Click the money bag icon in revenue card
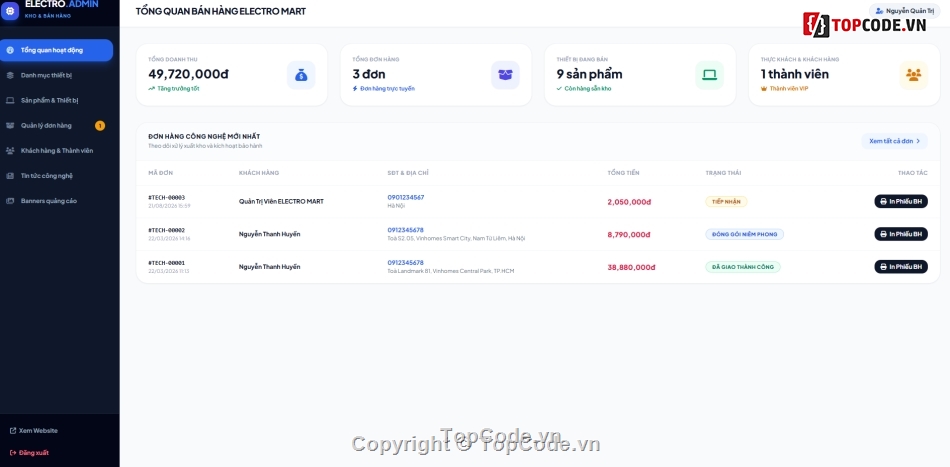950x467 pixels. click(x=301, y=75)
